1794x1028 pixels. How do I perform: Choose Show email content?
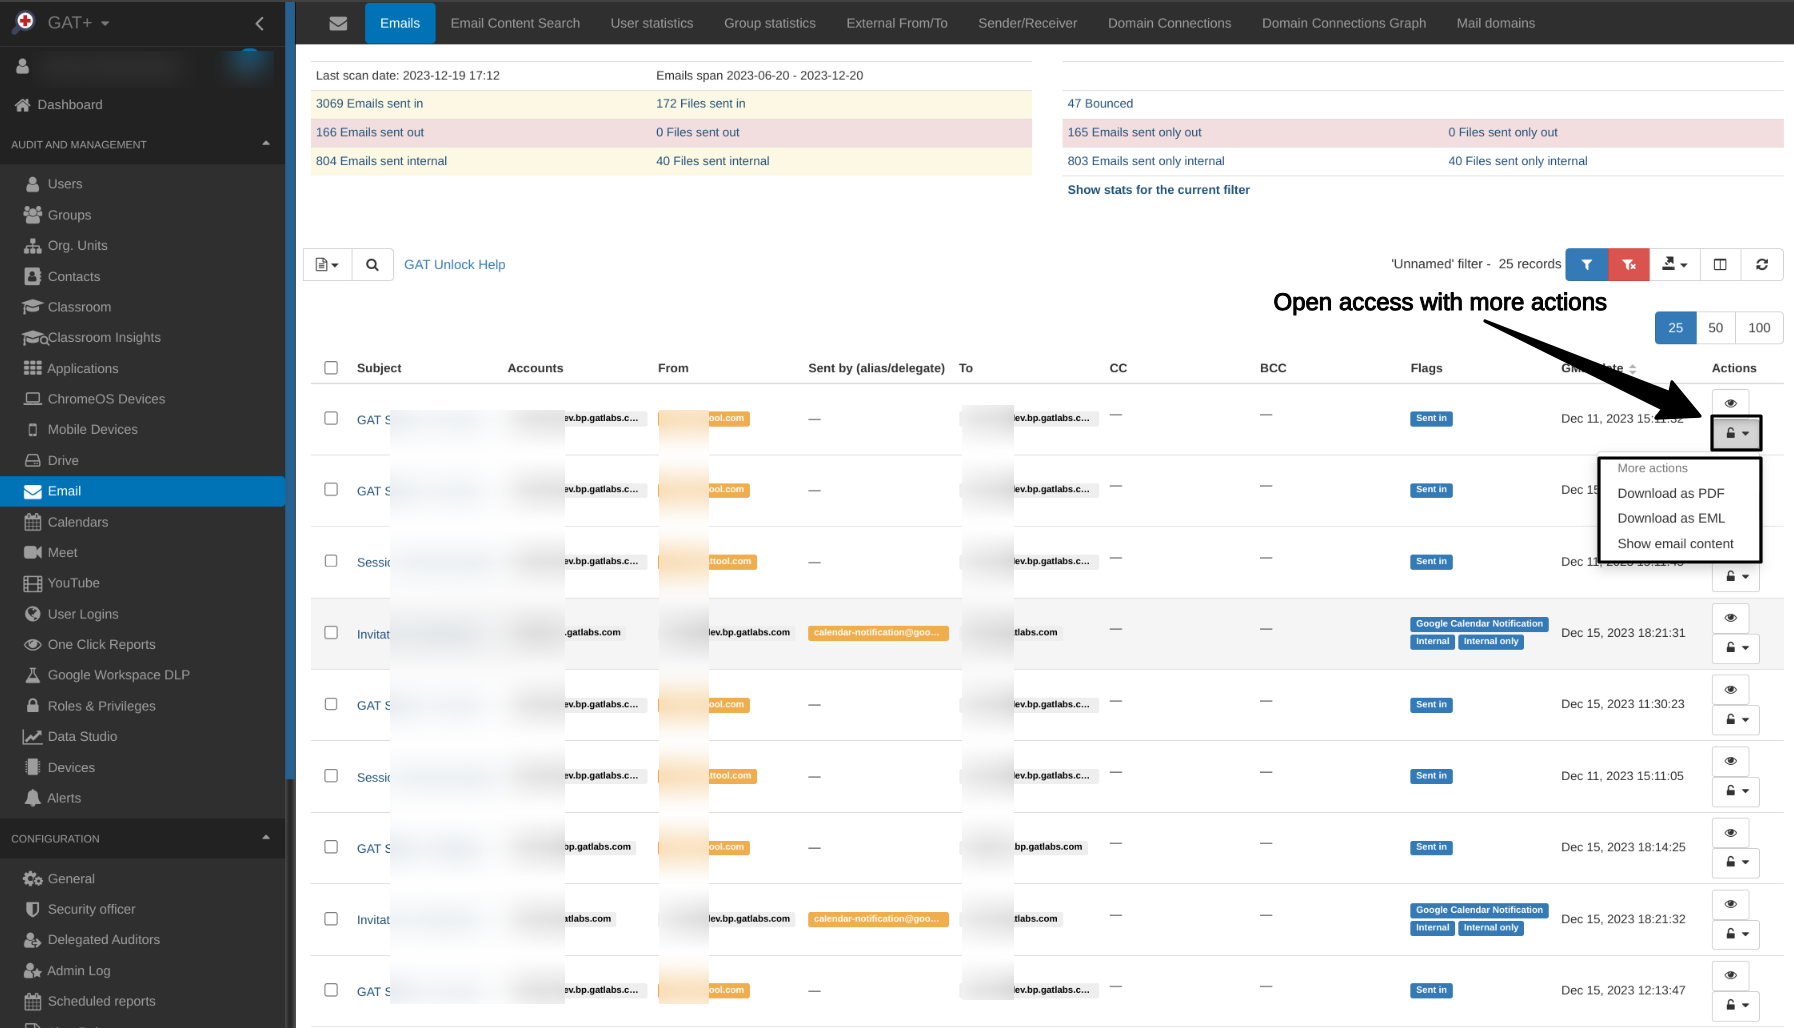[x=1676, y=544]
